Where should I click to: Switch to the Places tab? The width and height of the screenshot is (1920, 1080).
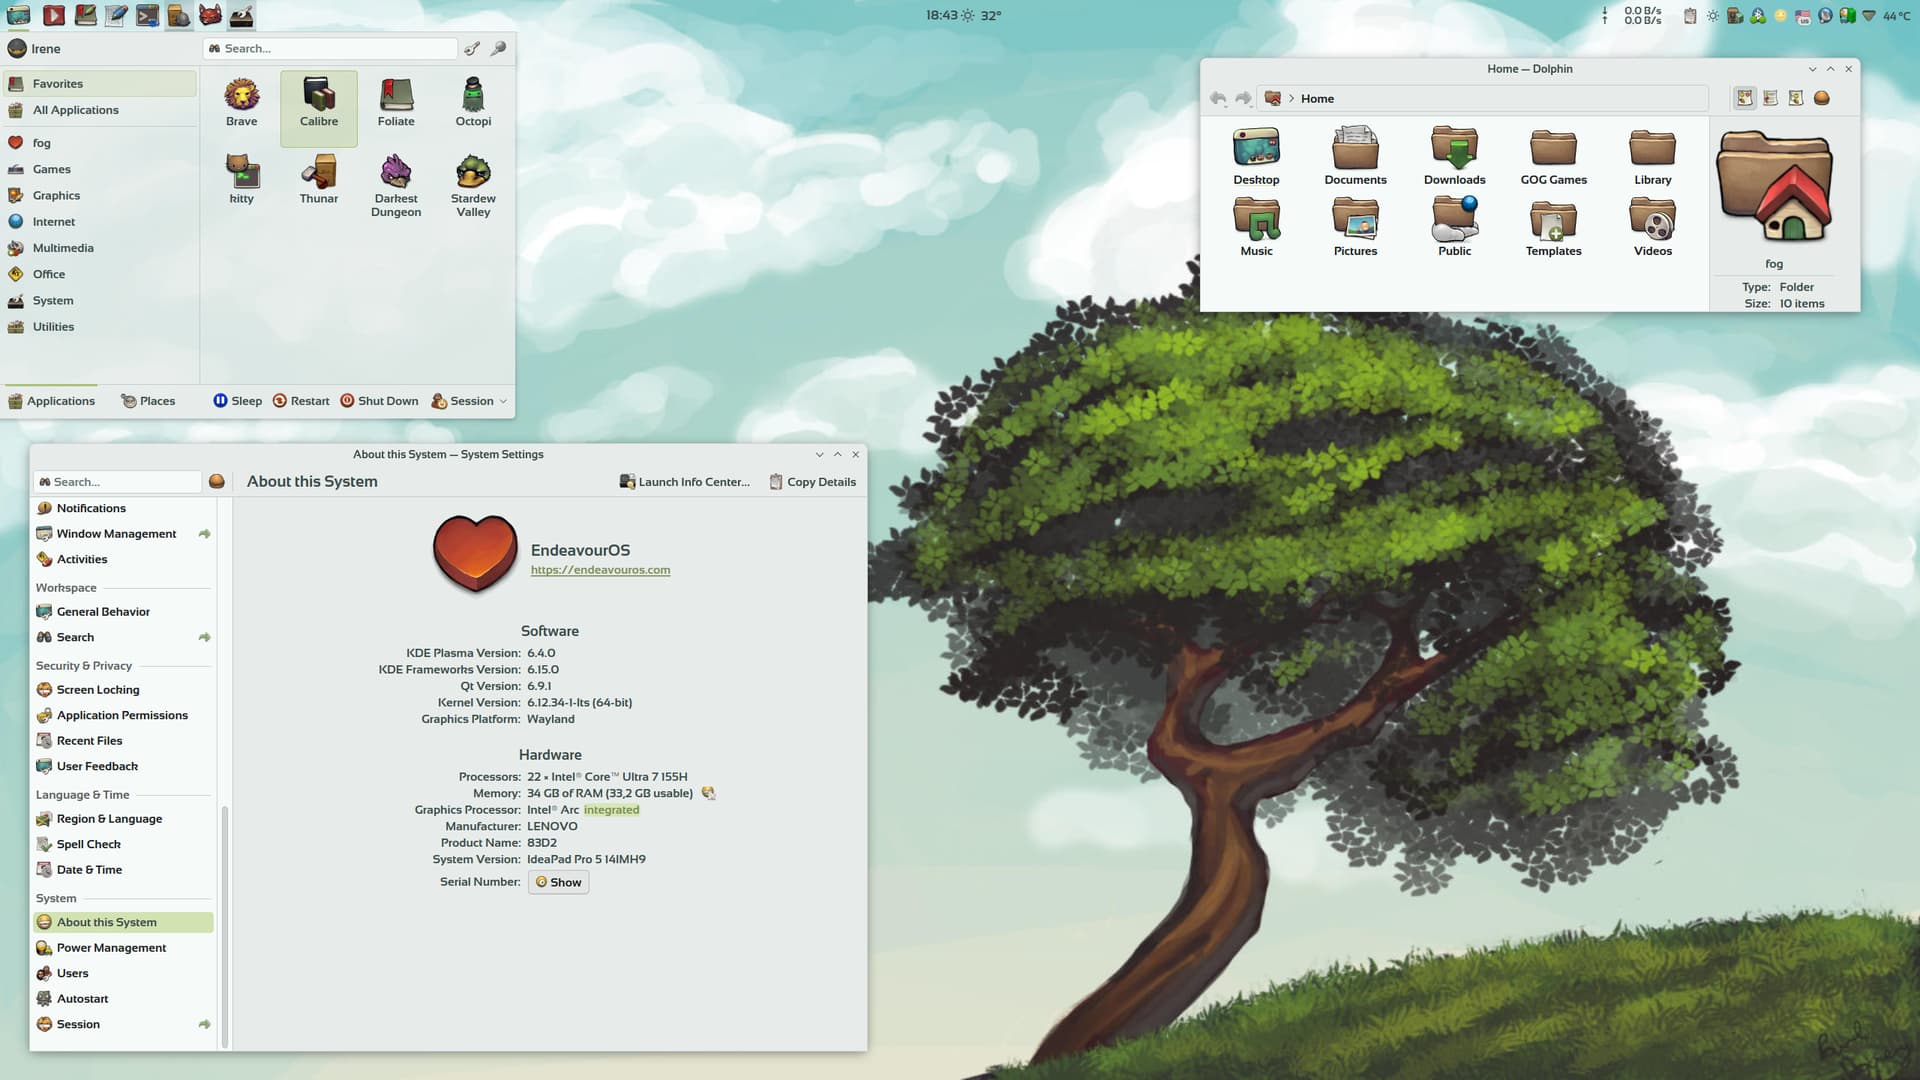coord(148,401)
